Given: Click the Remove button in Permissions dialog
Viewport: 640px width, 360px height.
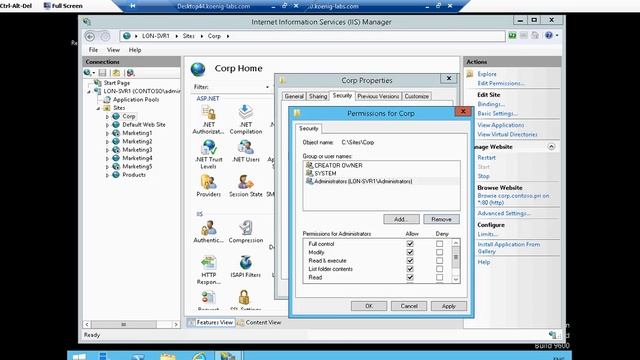Looking at the screenshot, I should [x=441, y=219].
